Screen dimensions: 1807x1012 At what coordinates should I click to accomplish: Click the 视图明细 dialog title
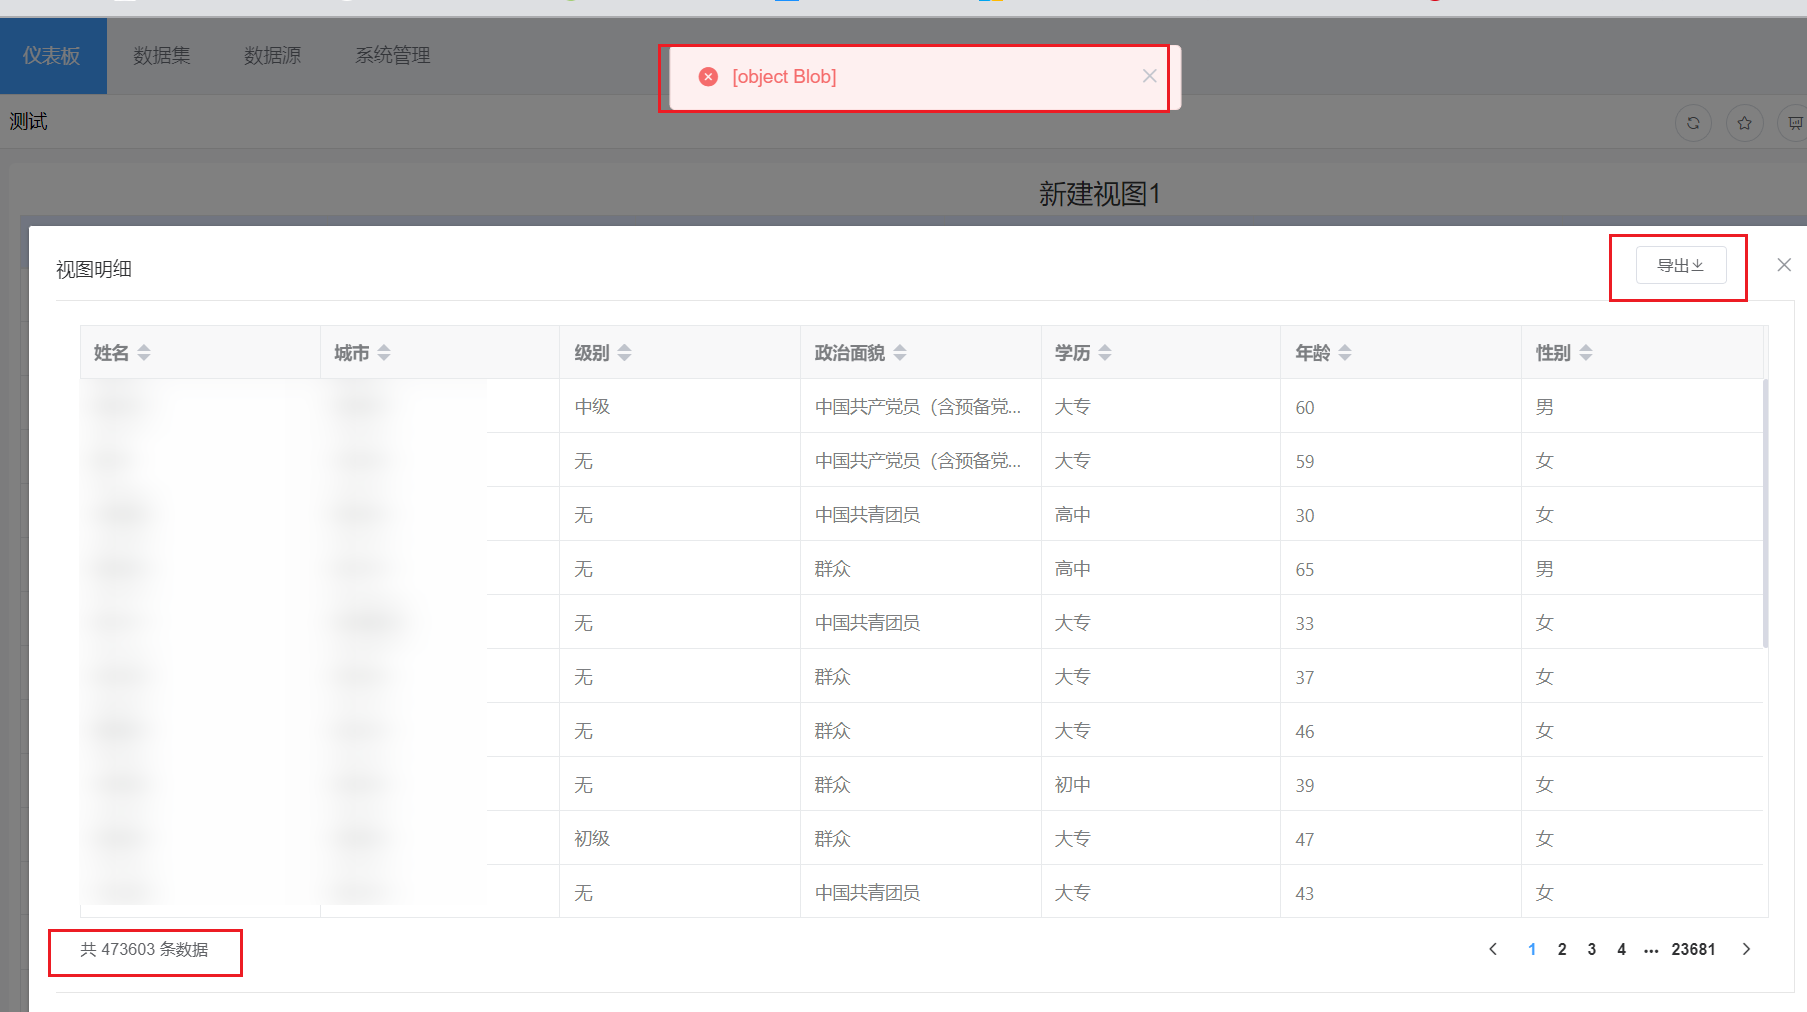[x=94, y=269]
